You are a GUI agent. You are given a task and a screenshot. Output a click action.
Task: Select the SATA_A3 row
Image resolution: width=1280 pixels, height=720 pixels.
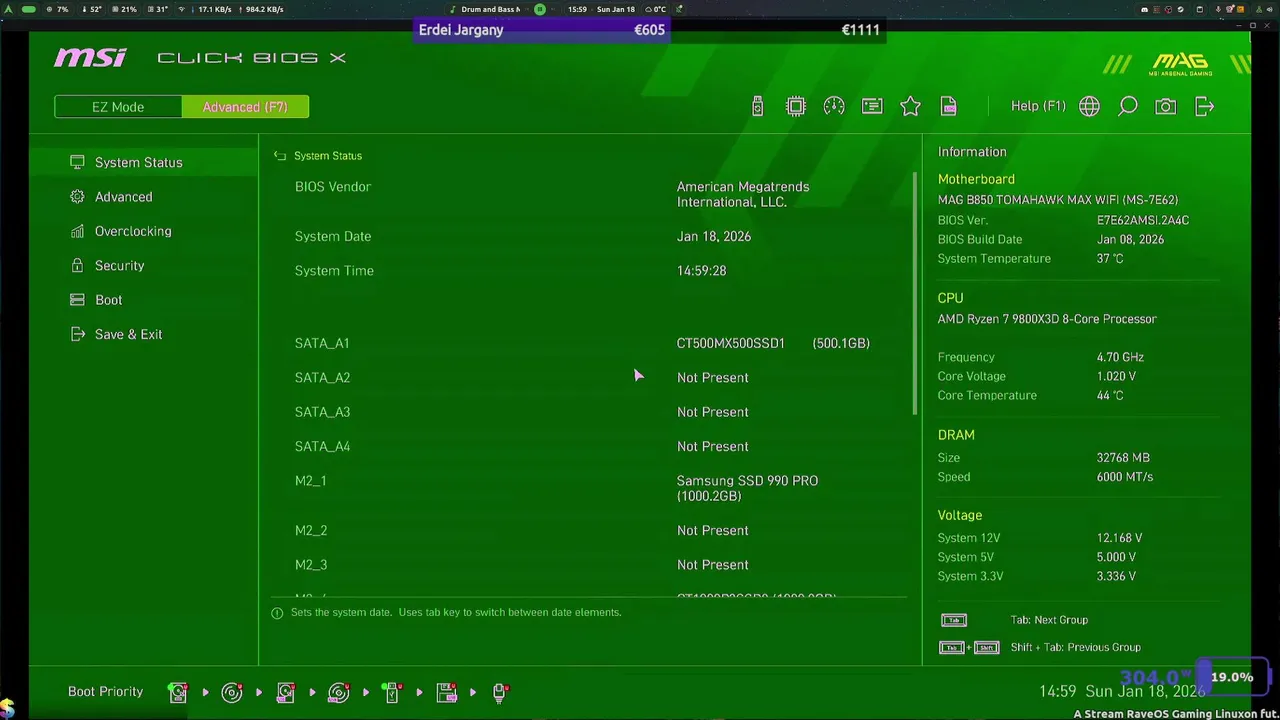click(x=590, y=412)
